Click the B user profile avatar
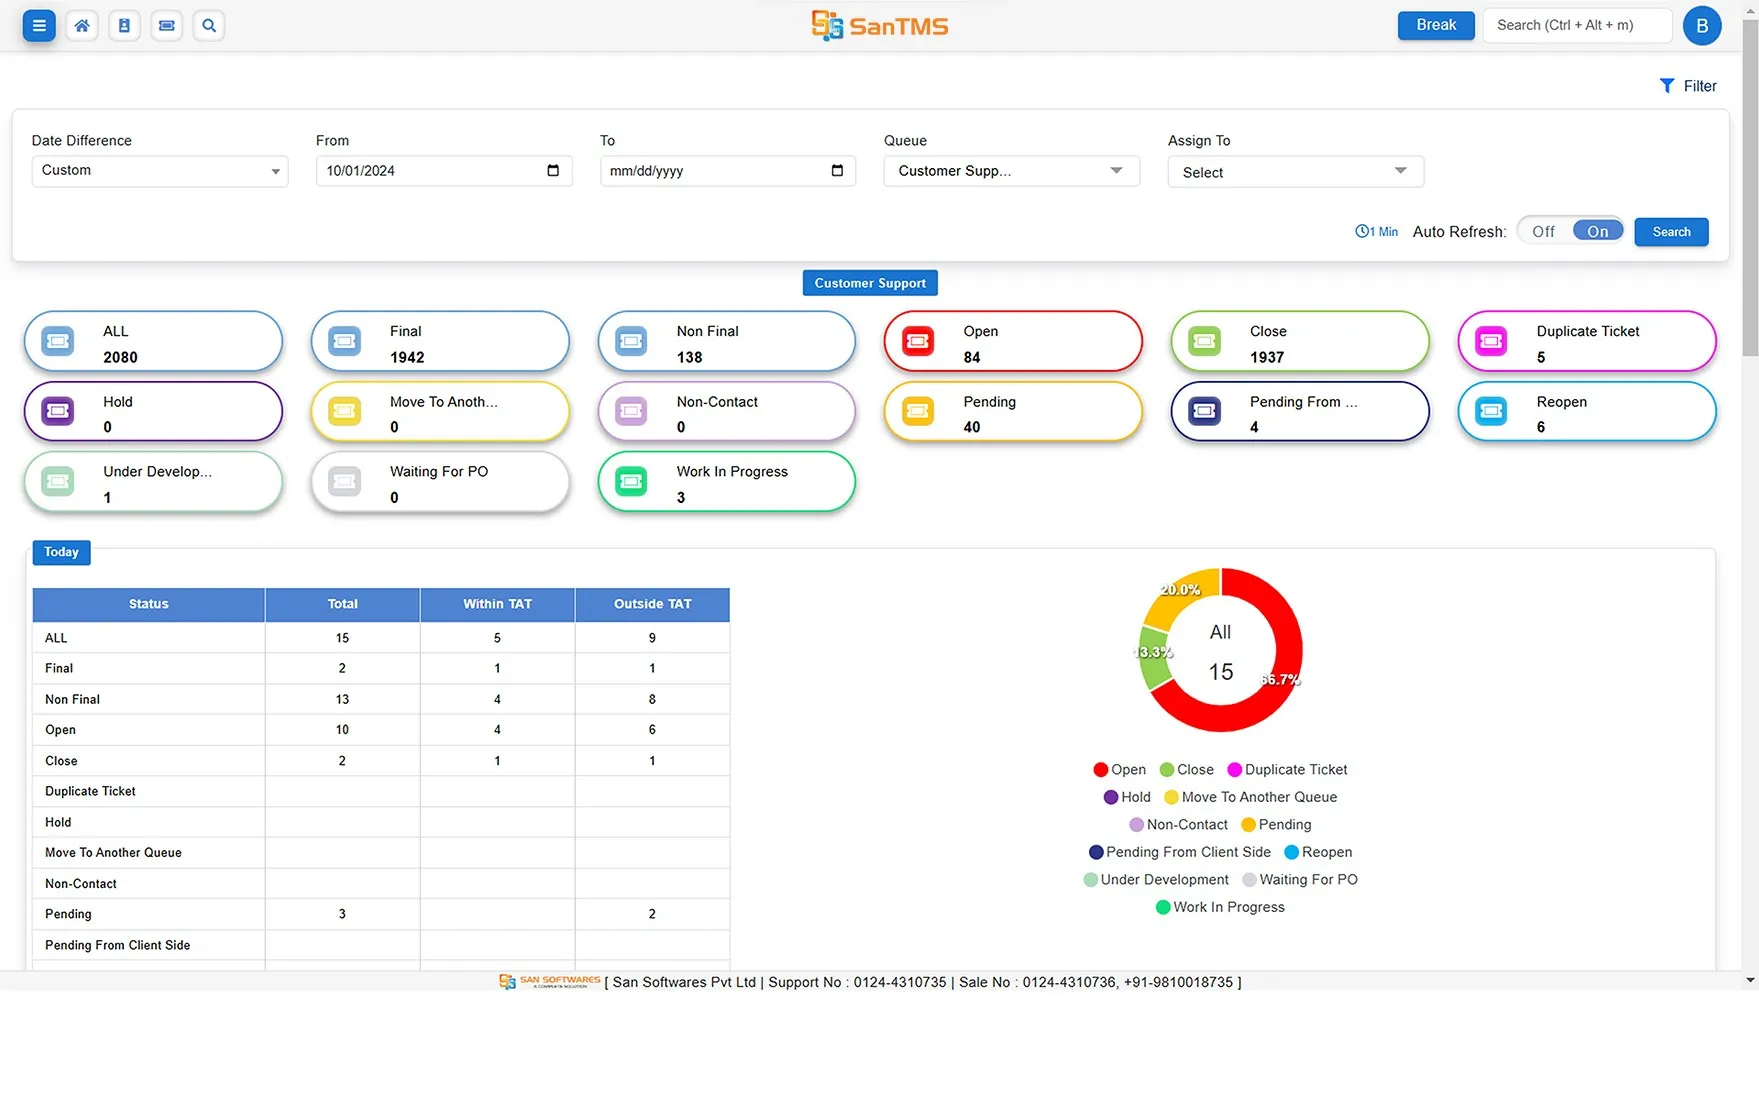Image resolution: width=1759 pixels, height=1110 pixels. click(1702, 25)
